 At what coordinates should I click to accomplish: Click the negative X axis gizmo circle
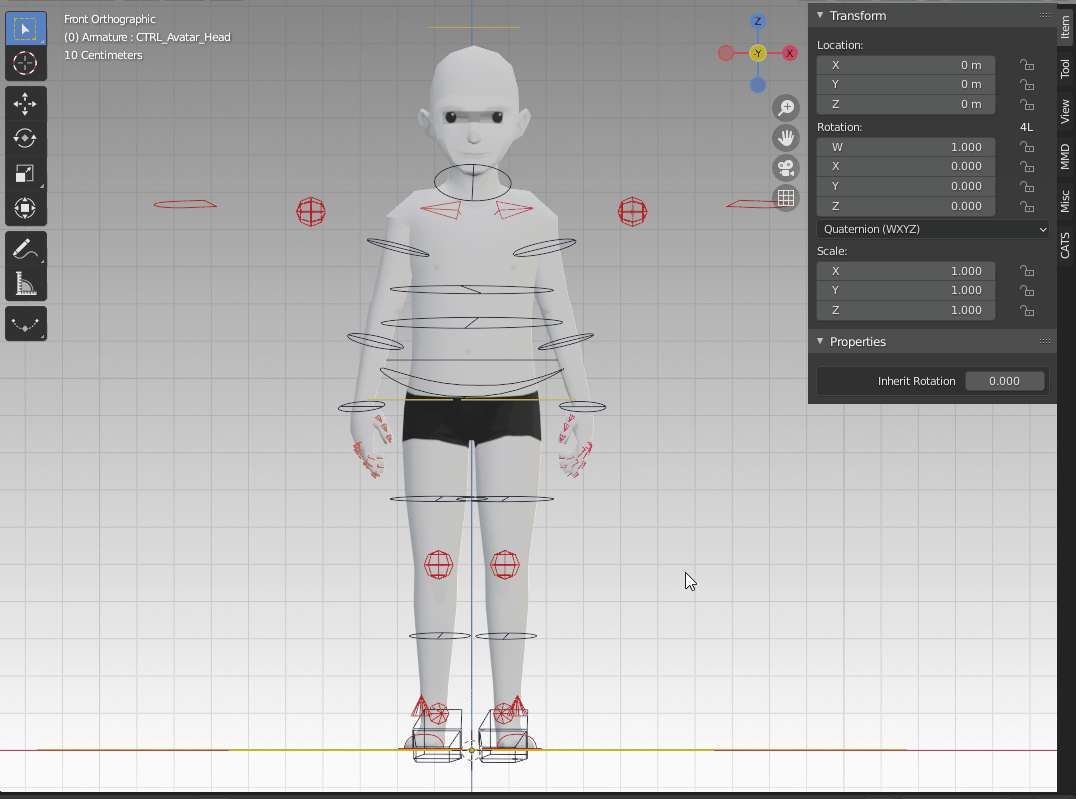[725, 53]
